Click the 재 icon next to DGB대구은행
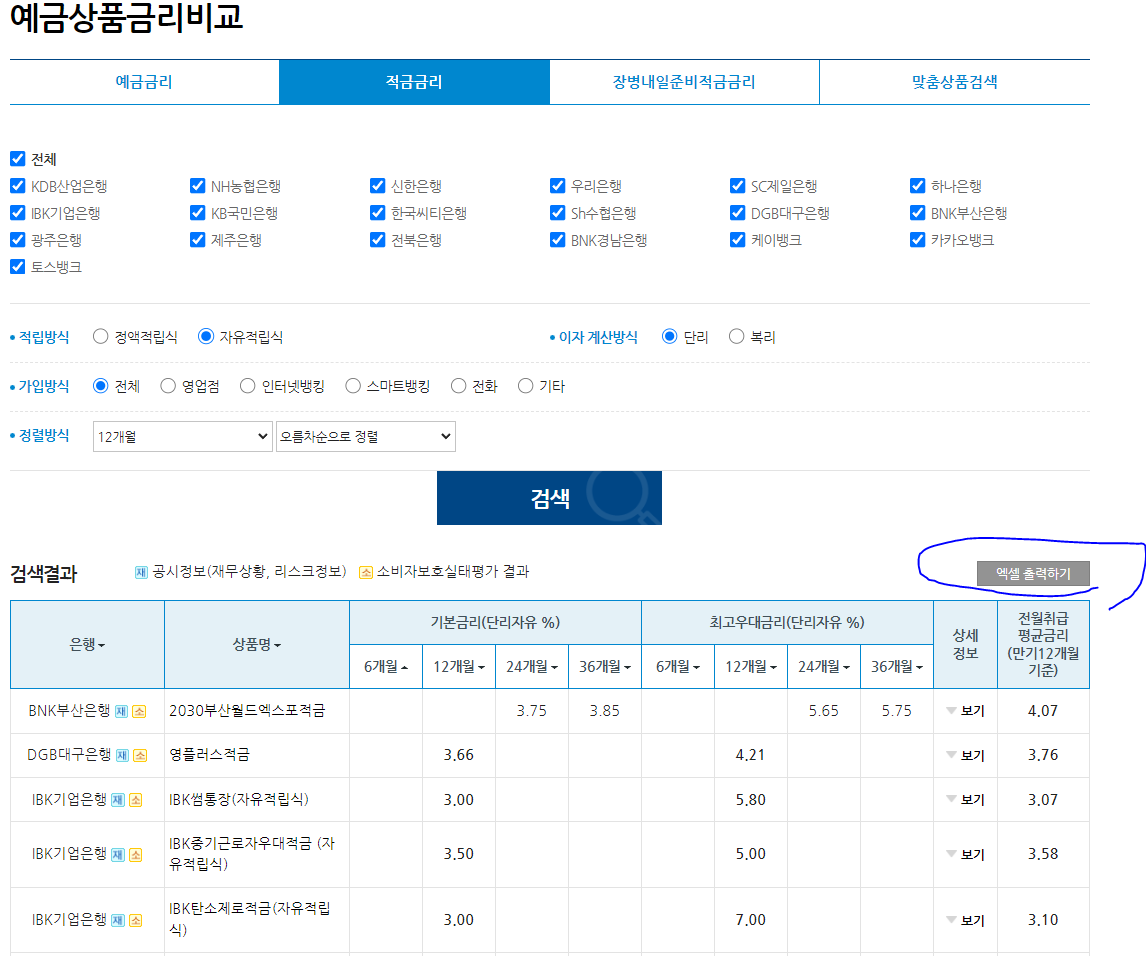The height and width of the screenshot is (956, 1146). point(123,755)
